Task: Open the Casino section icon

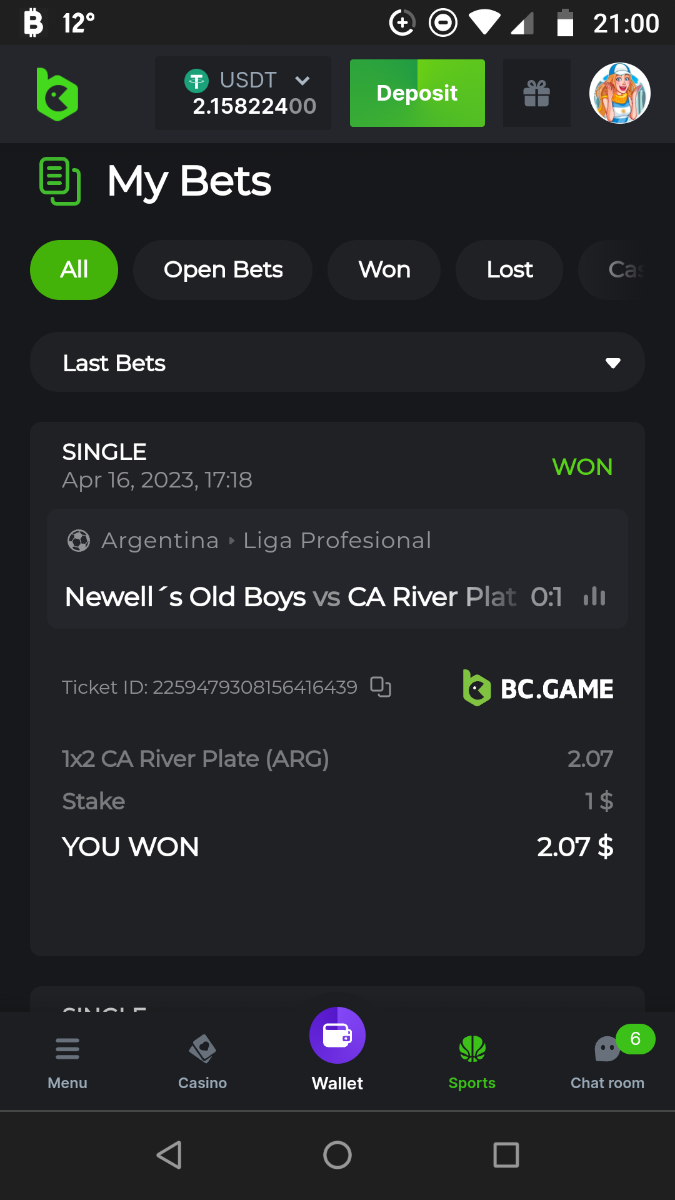Action: pos(202,1050)
